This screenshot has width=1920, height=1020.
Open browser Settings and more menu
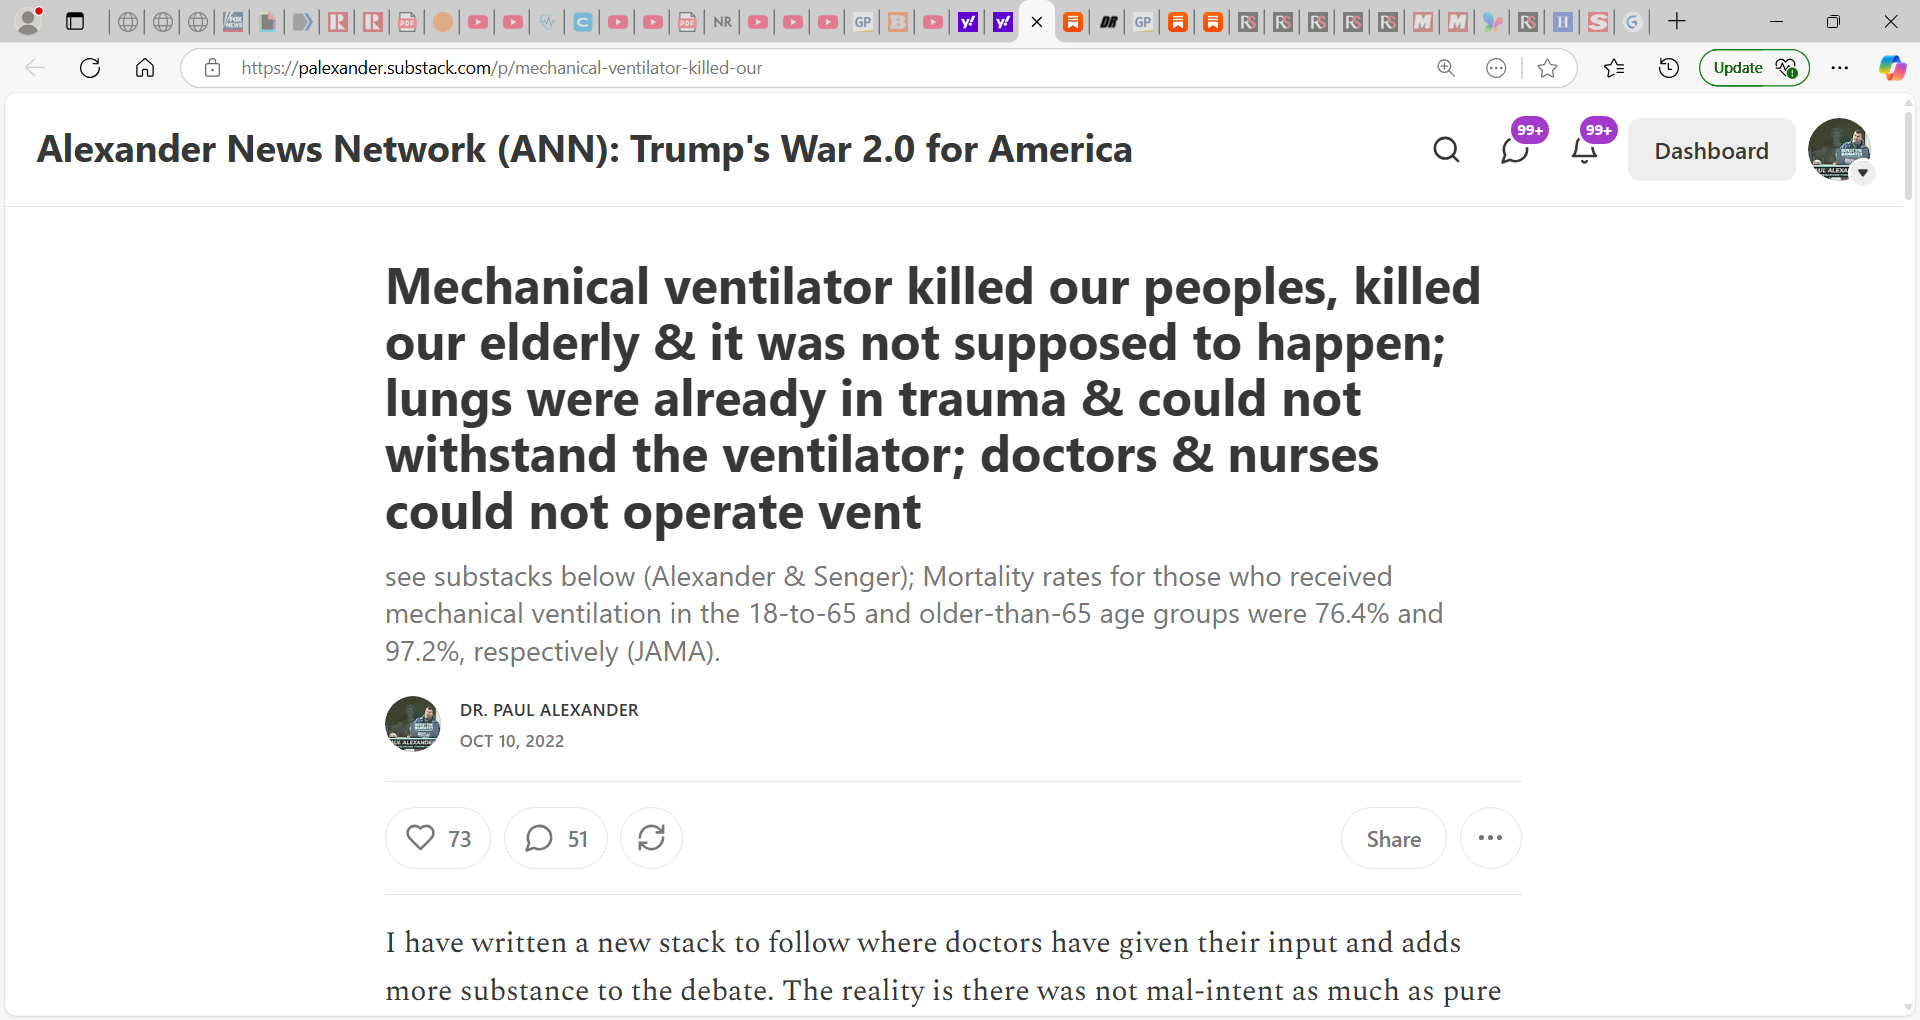tap(1840, 68)
